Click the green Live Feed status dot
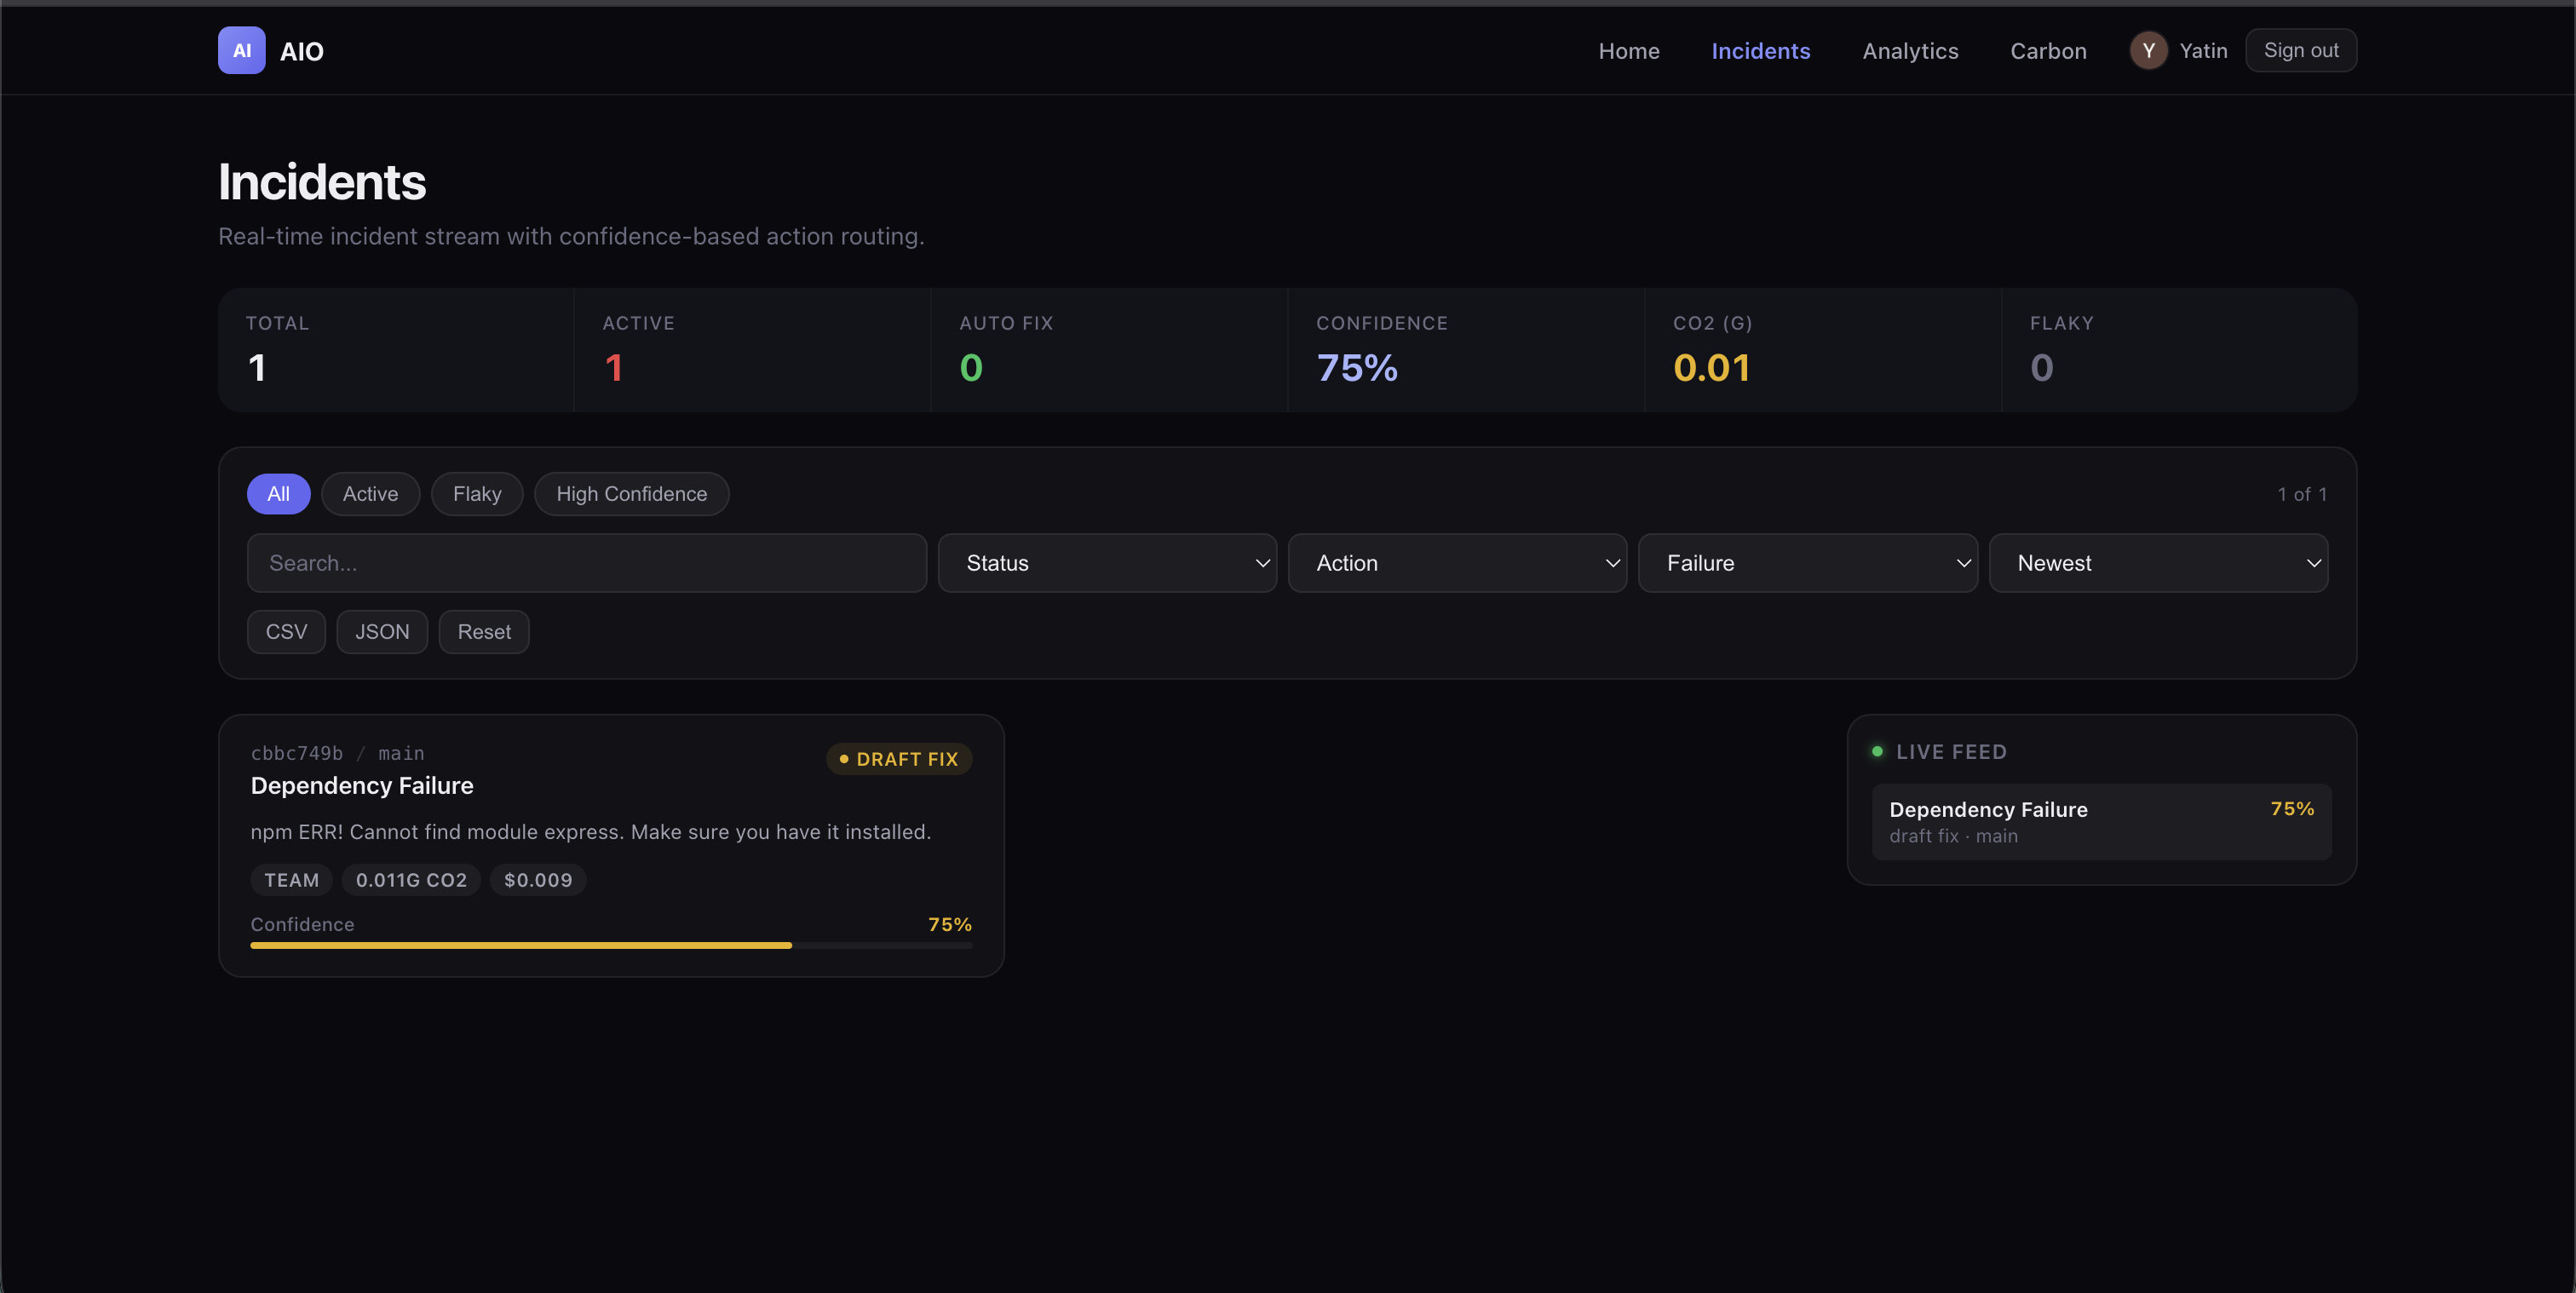The image size is (2576, 1293). pos(1877,751)
